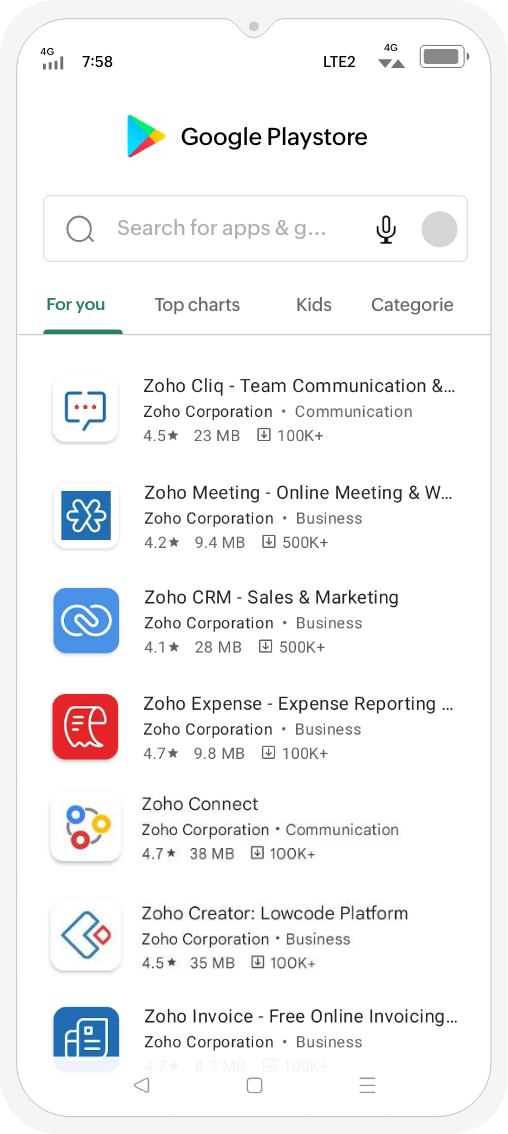
Task: Tap the red Zoho Expense icon
Action: click(85, 727)
